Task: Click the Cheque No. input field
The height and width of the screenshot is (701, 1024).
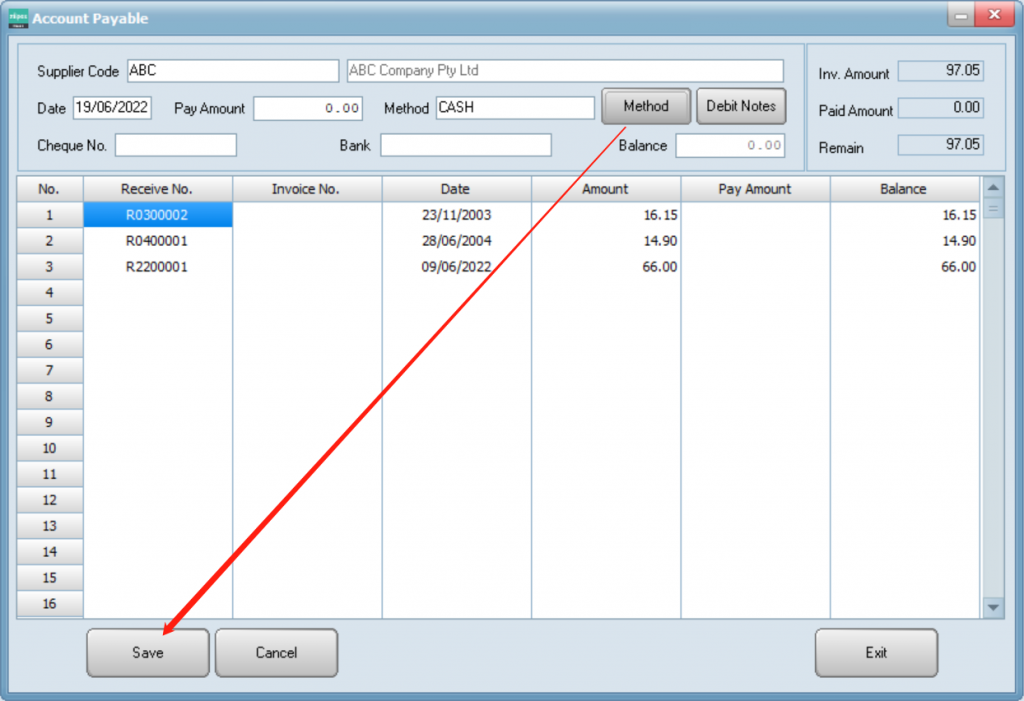Action: tap(176, 145)
